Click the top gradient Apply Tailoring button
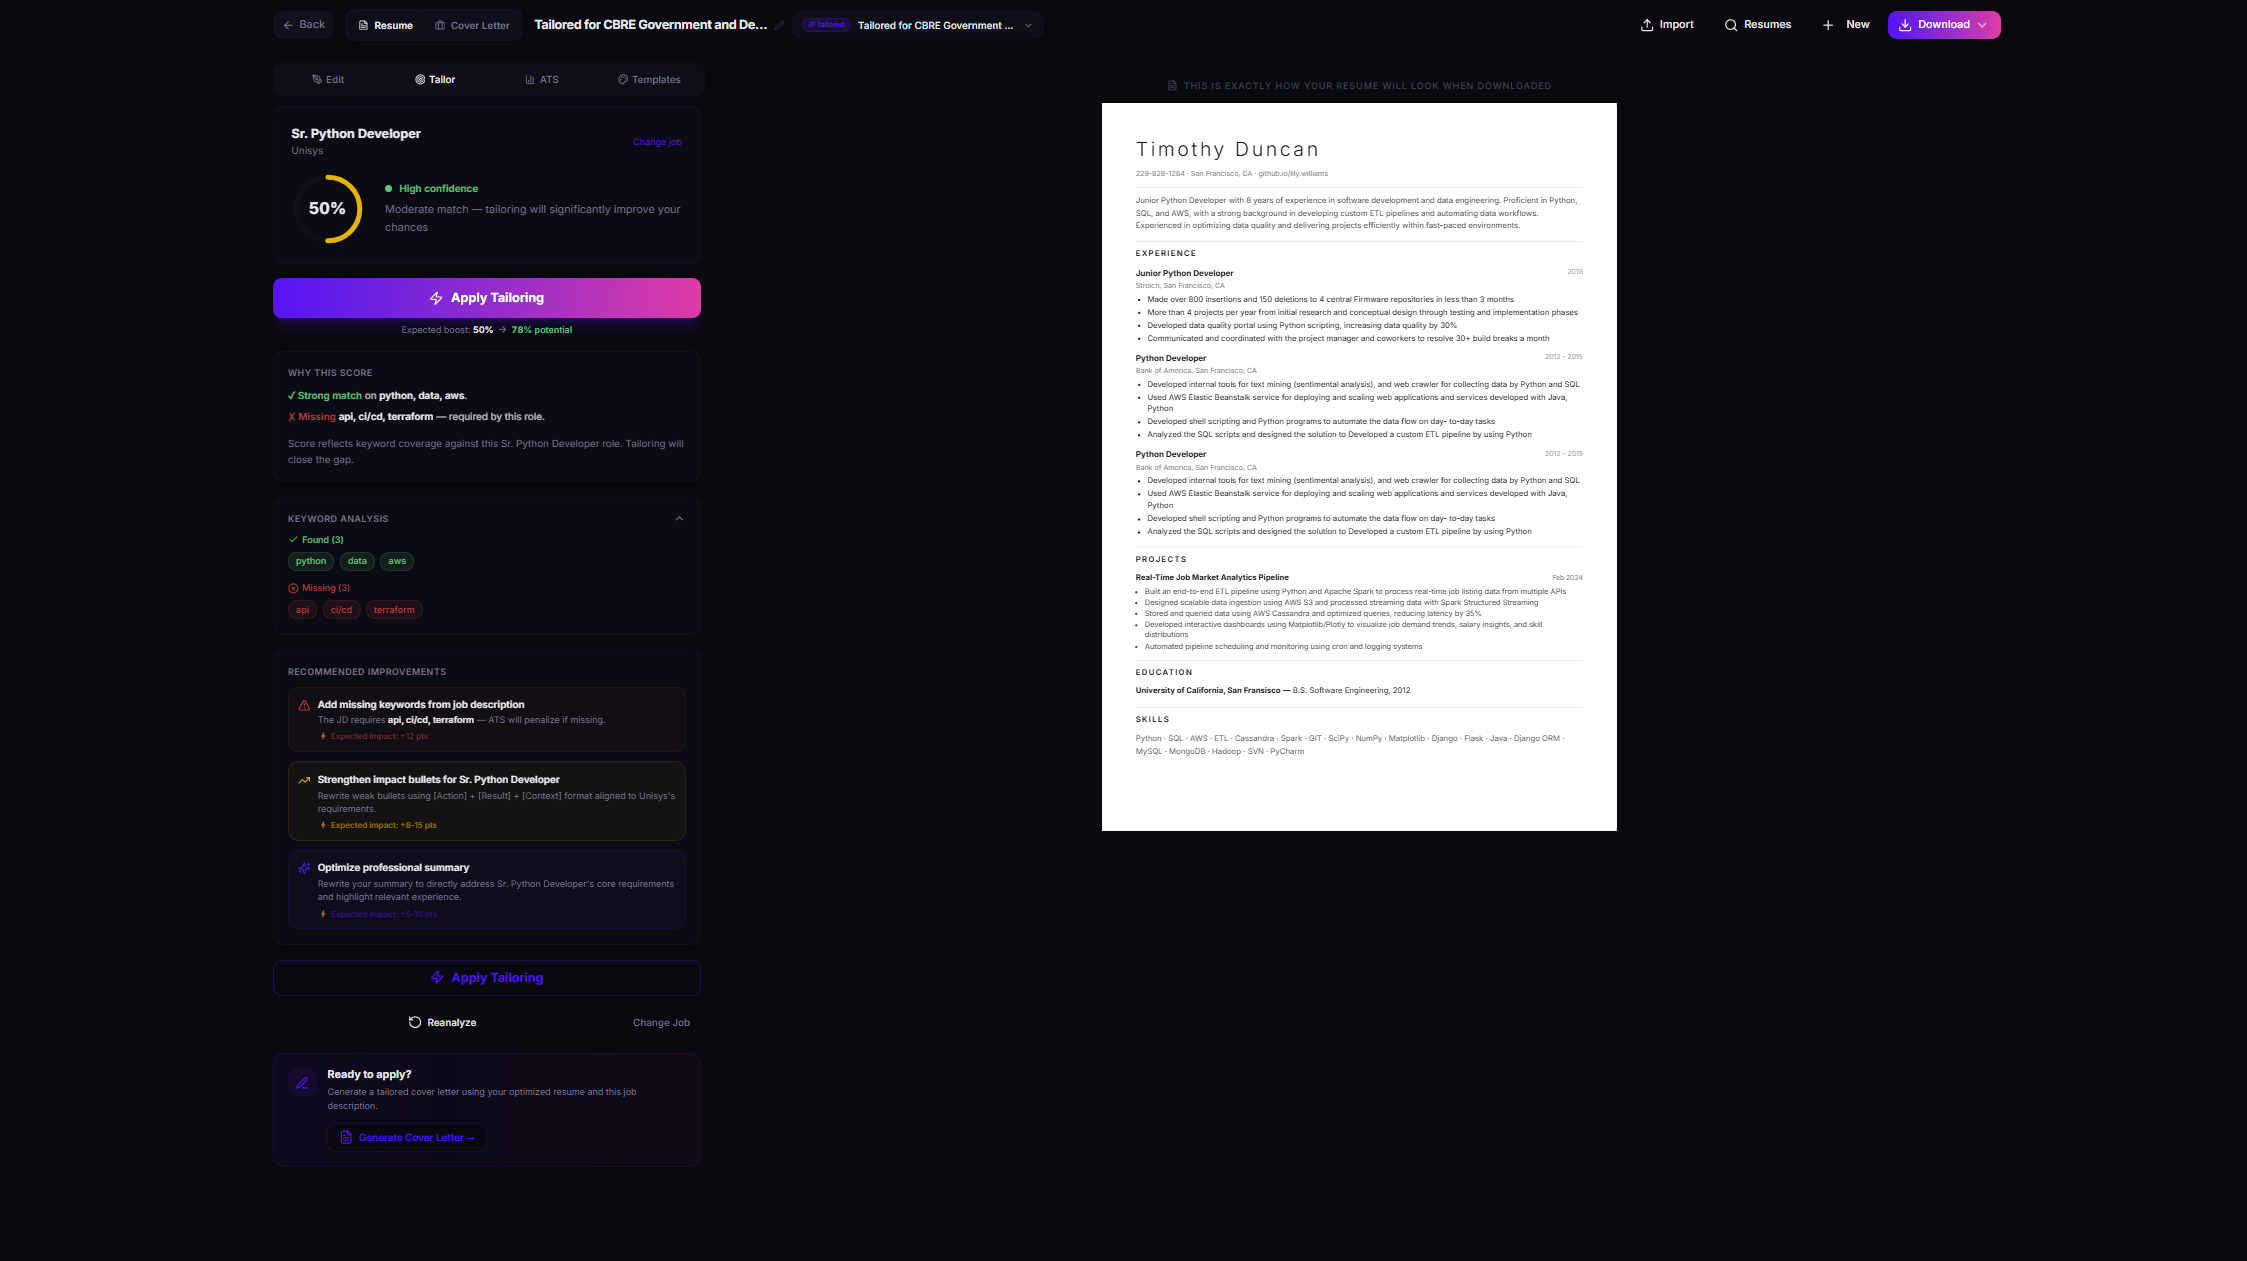Screen dimensions: 2247x1261 487,298
